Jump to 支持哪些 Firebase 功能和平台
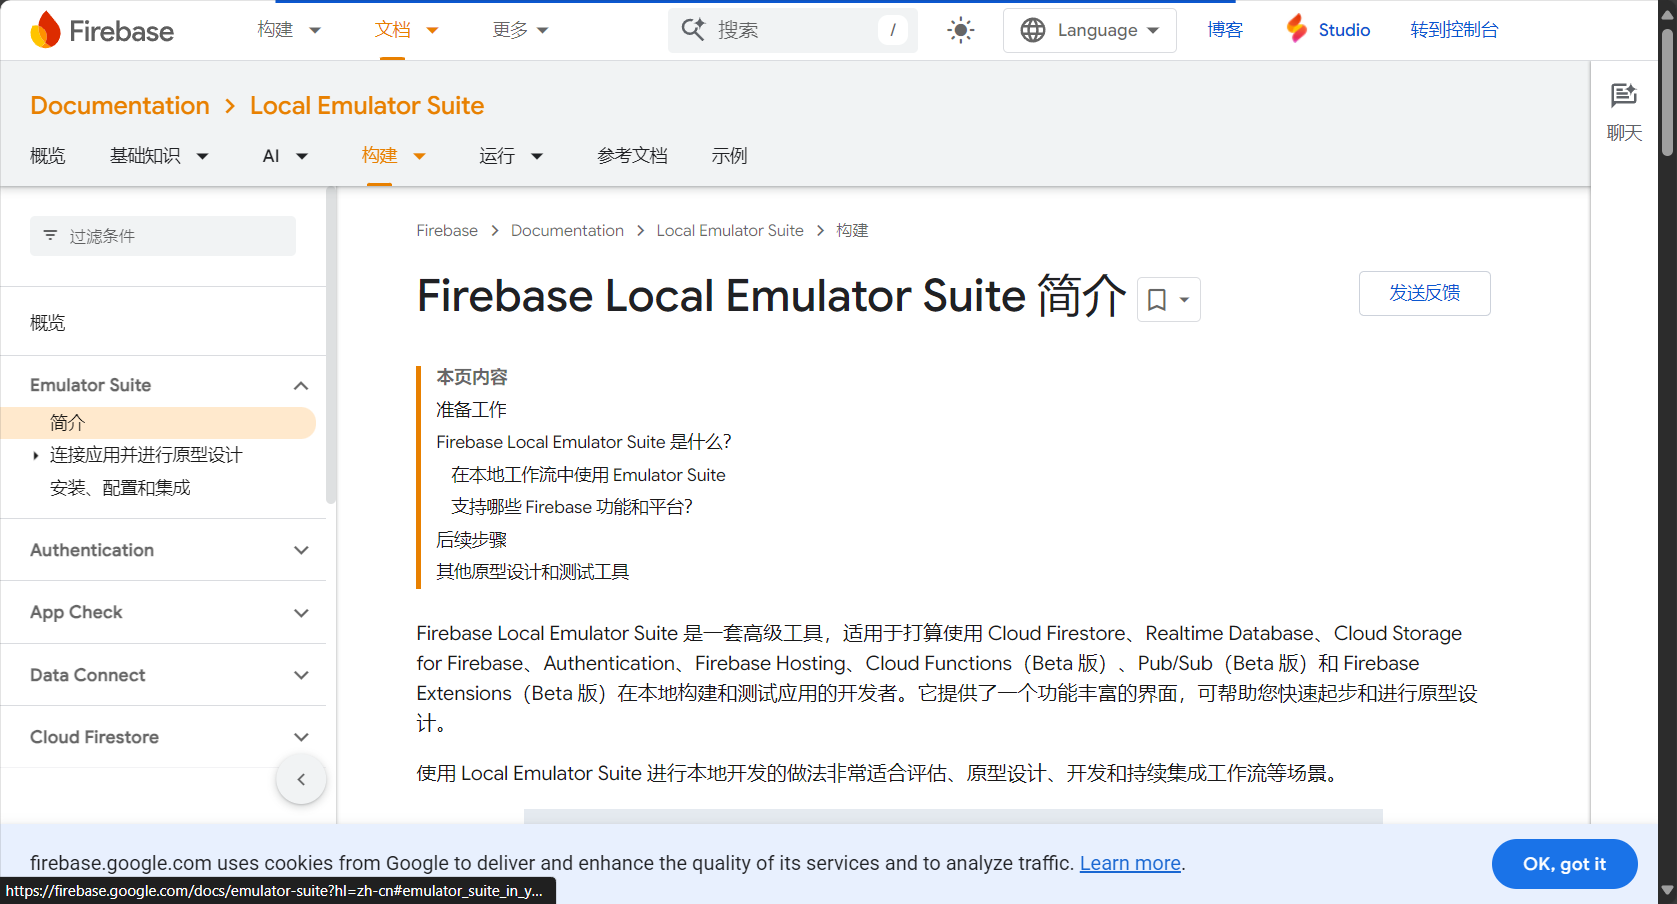The image size is (1677, 904). [572, 507]
